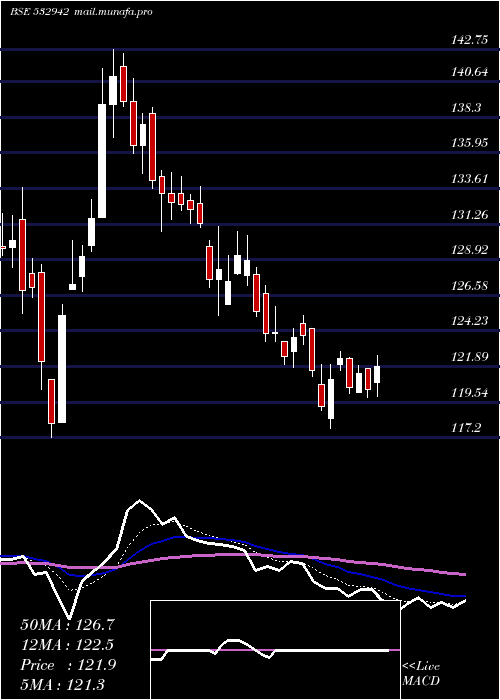500x700 pixels.
Task: Click the 138.3 price level label
Action: point(467,107)
